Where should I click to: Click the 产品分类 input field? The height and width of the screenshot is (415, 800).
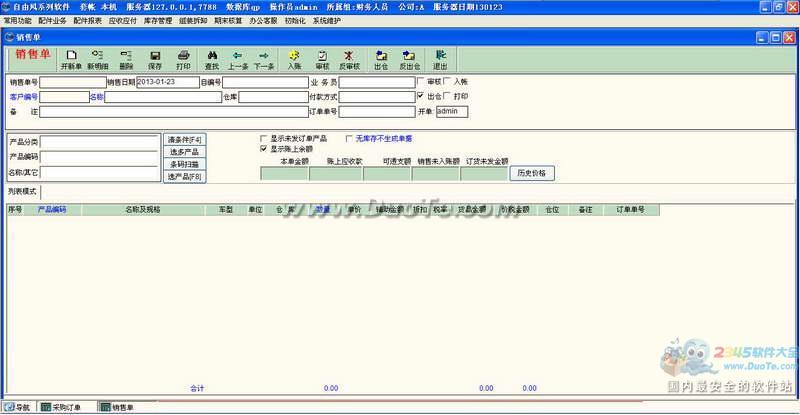click(100, 142)
